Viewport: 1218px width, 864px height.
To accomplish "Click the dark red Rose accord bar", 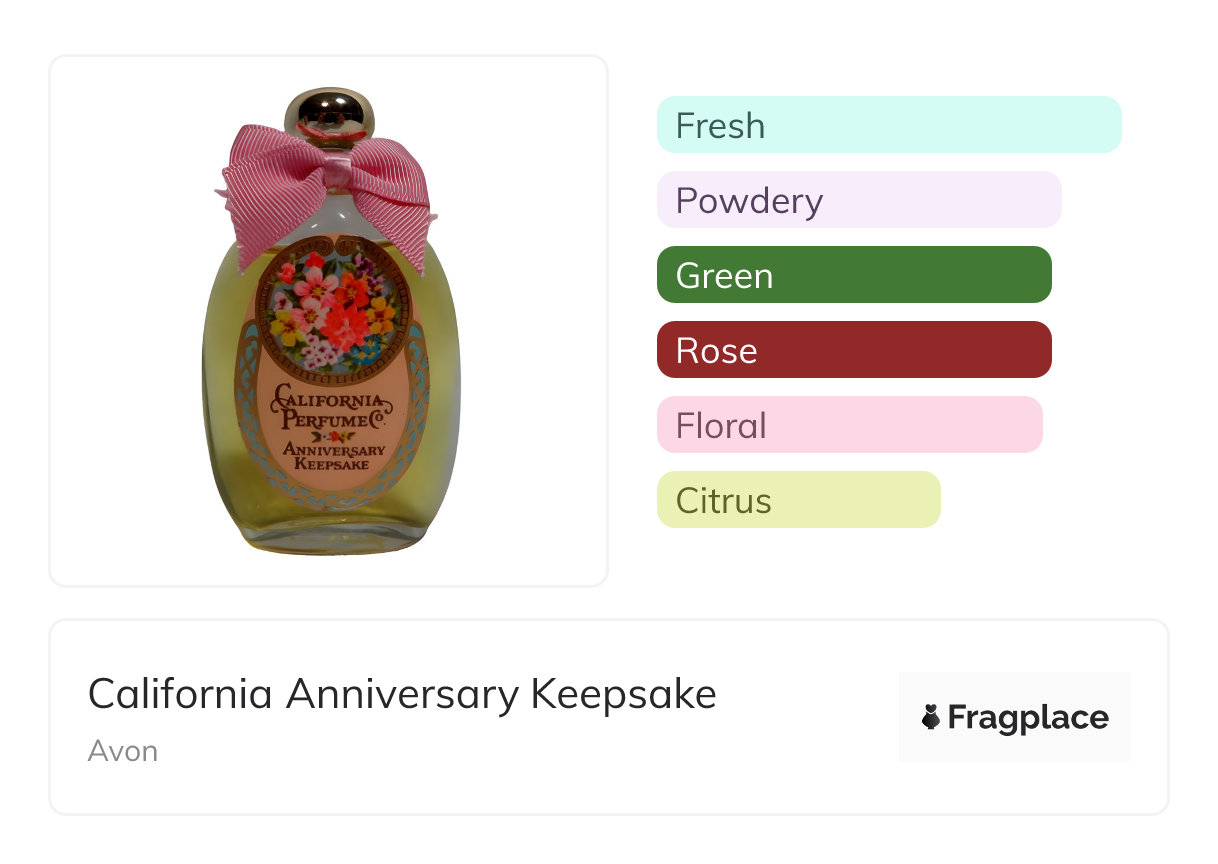I will [x=853, y=350].
